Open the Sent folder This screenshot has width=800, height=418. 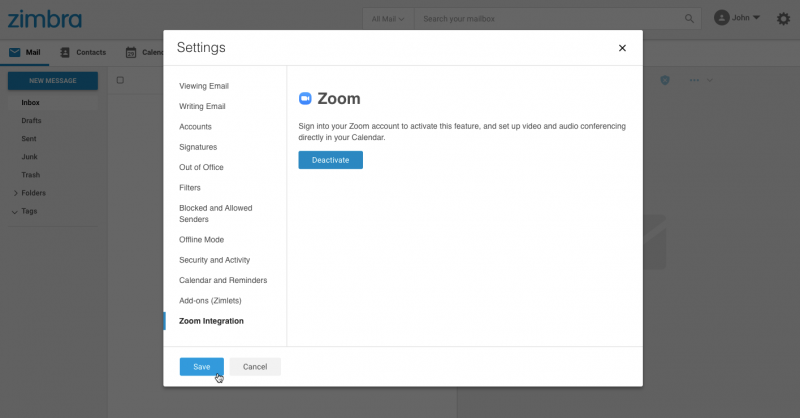(x=29, y=139)
